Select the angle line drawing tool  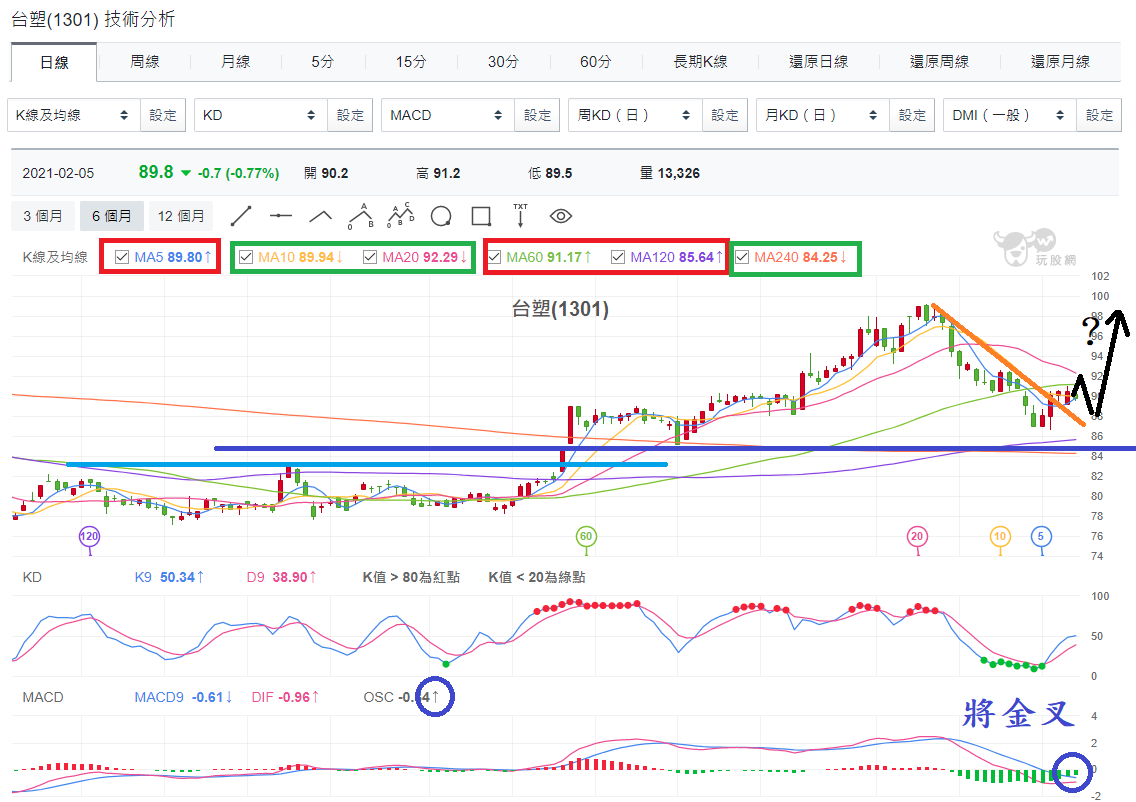pyautogui.click(x=320, y=216)
